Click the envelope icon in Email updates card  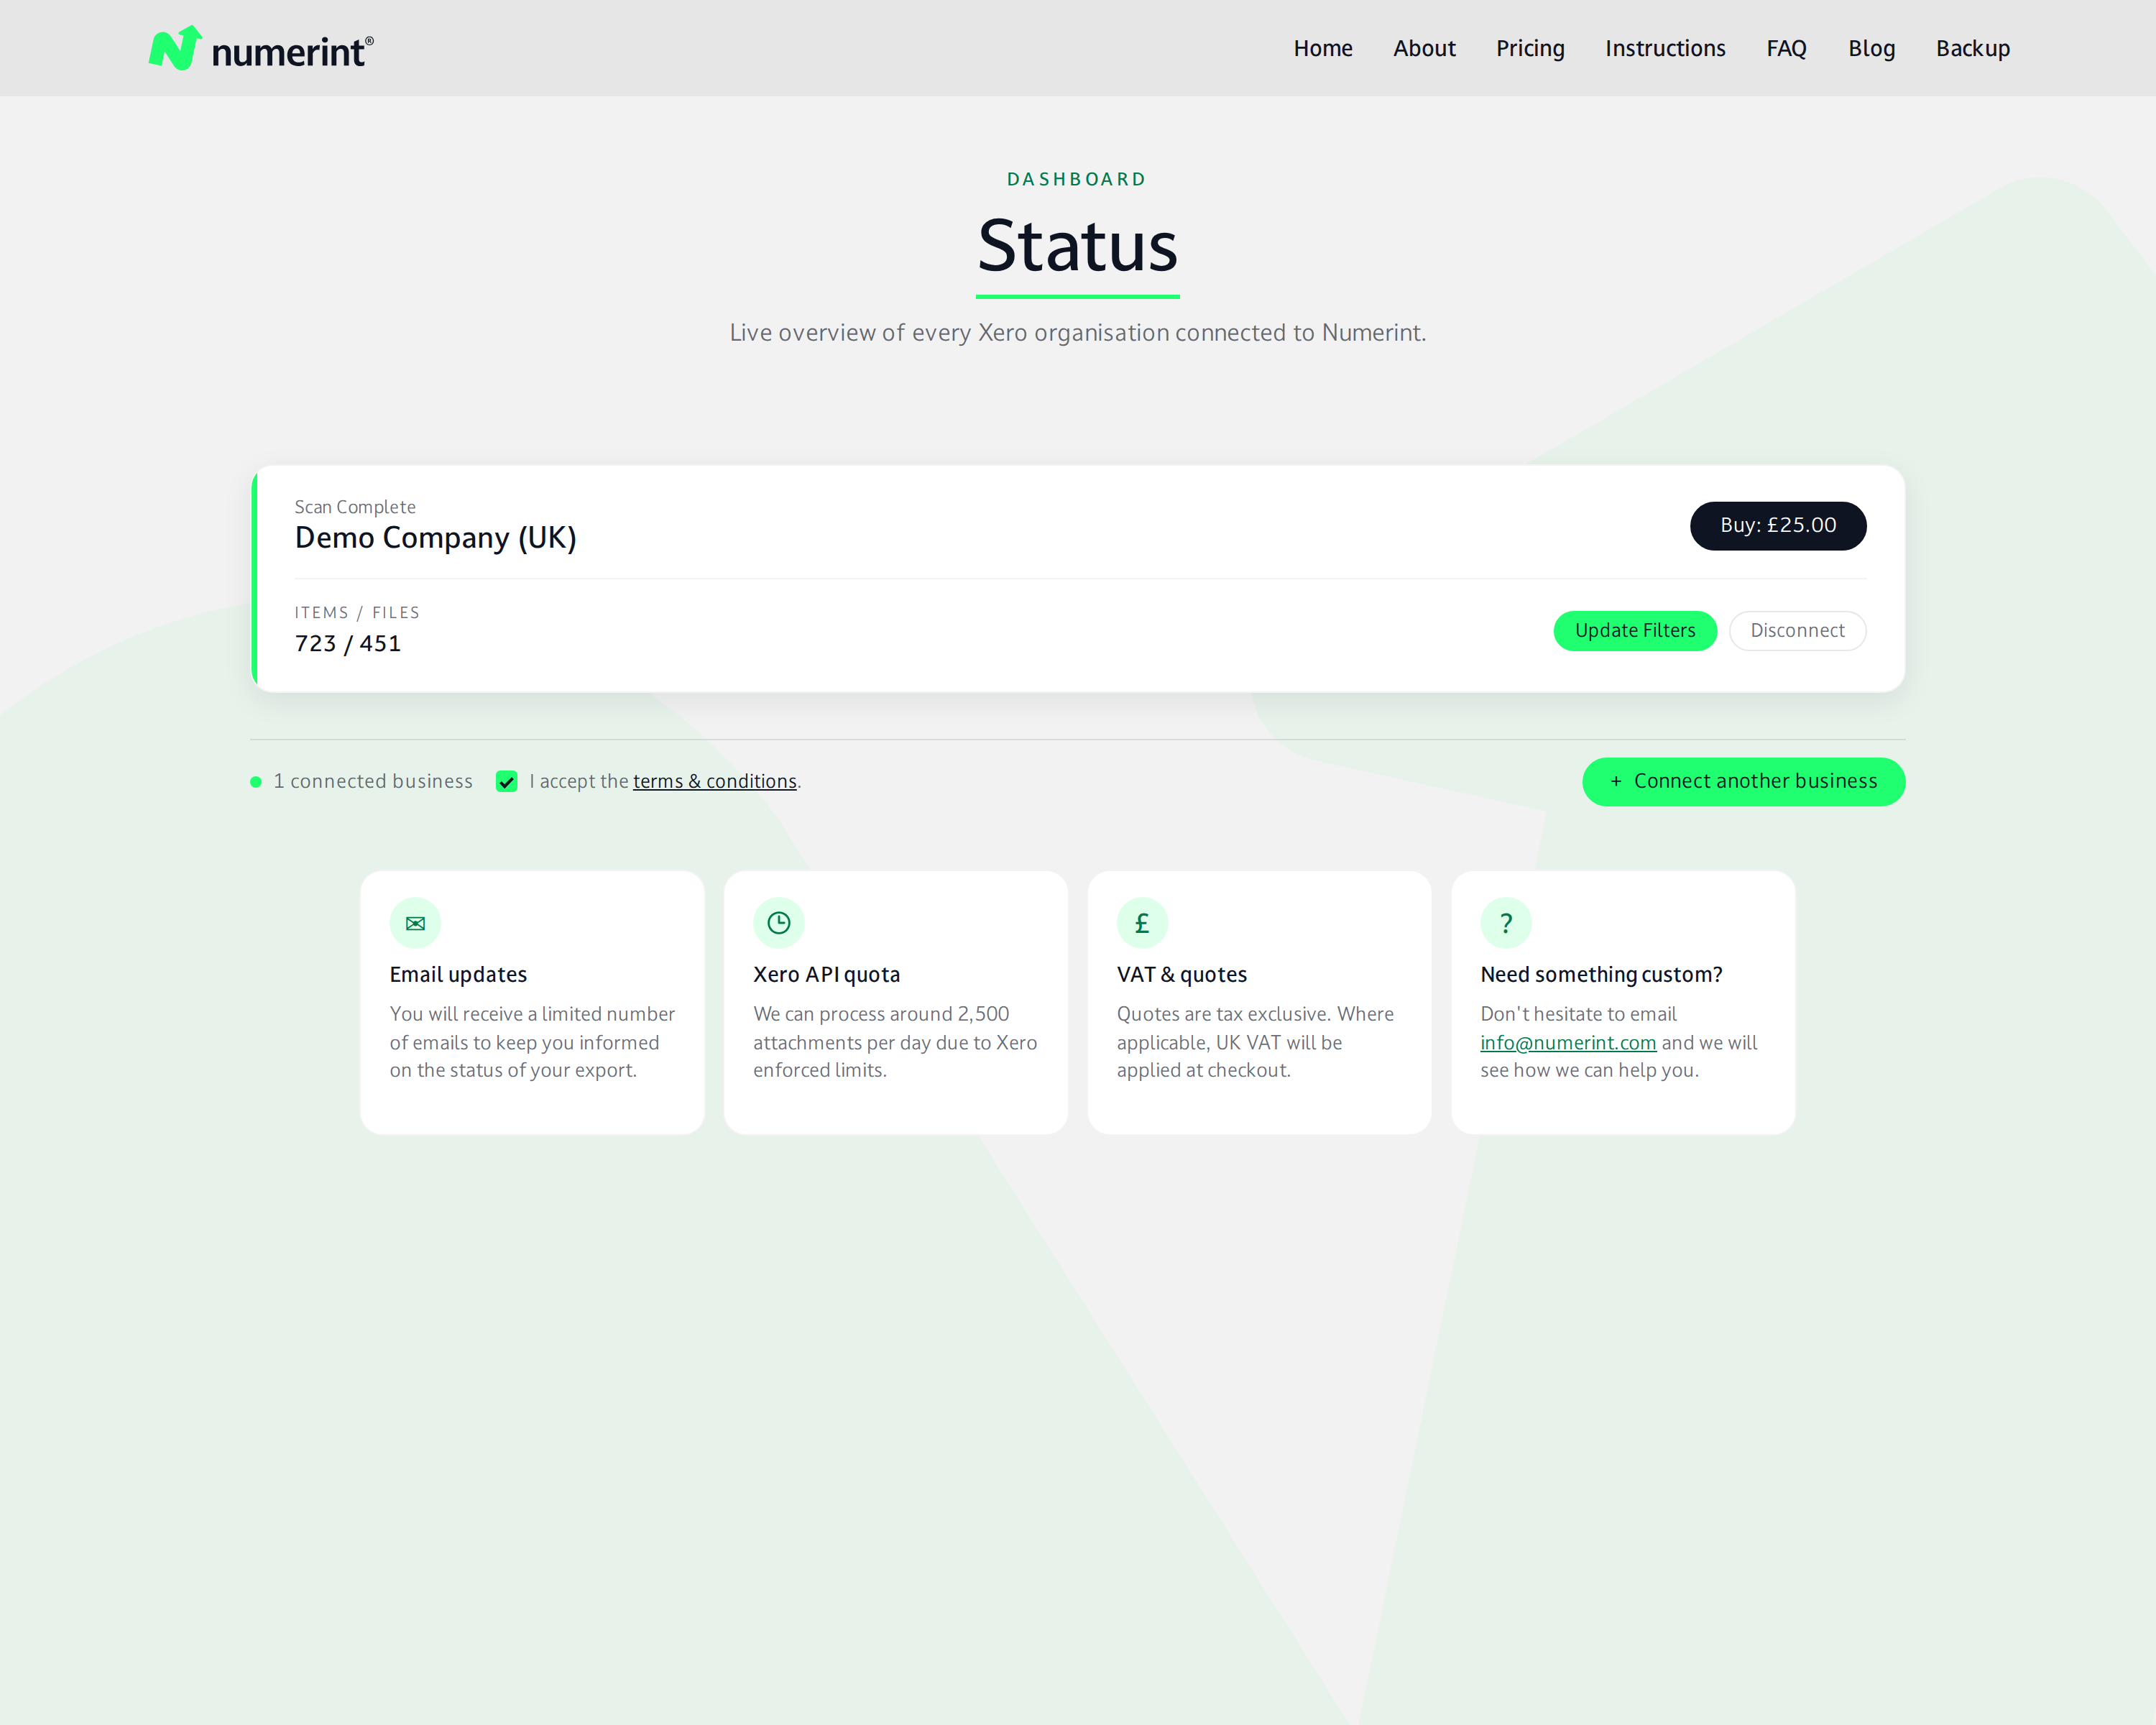click(x=415, y=923)
